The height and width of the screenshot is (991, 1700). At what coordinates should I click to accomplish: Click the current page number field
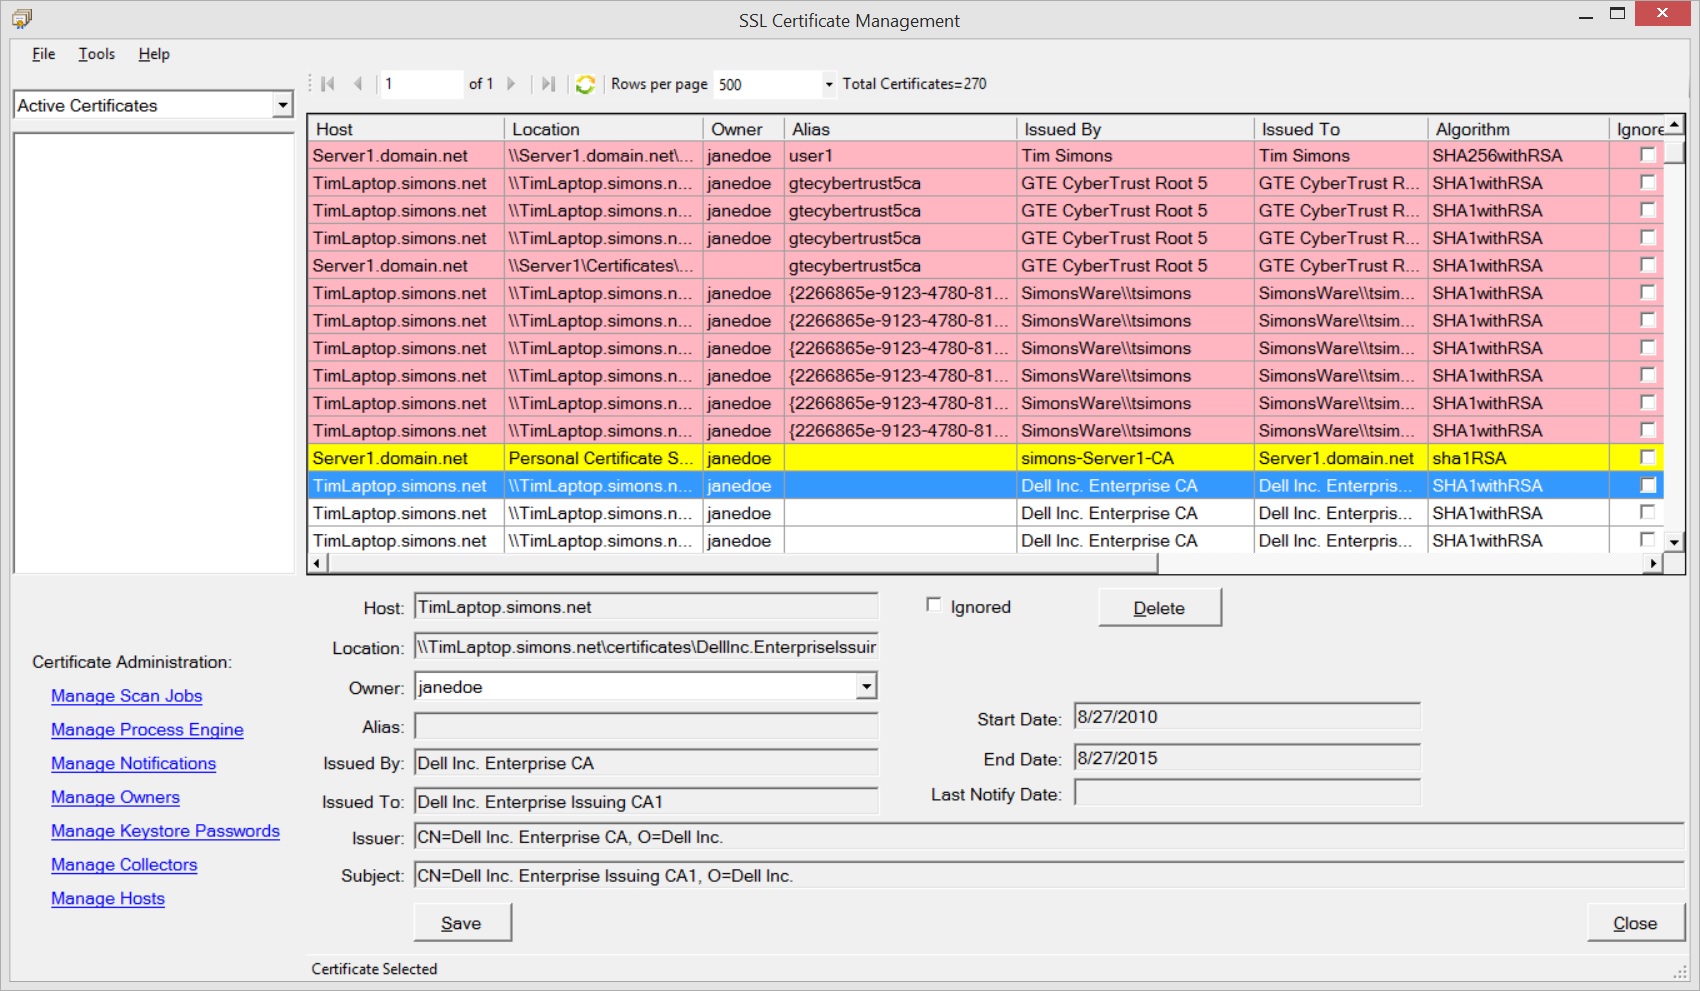pos(421,84)
